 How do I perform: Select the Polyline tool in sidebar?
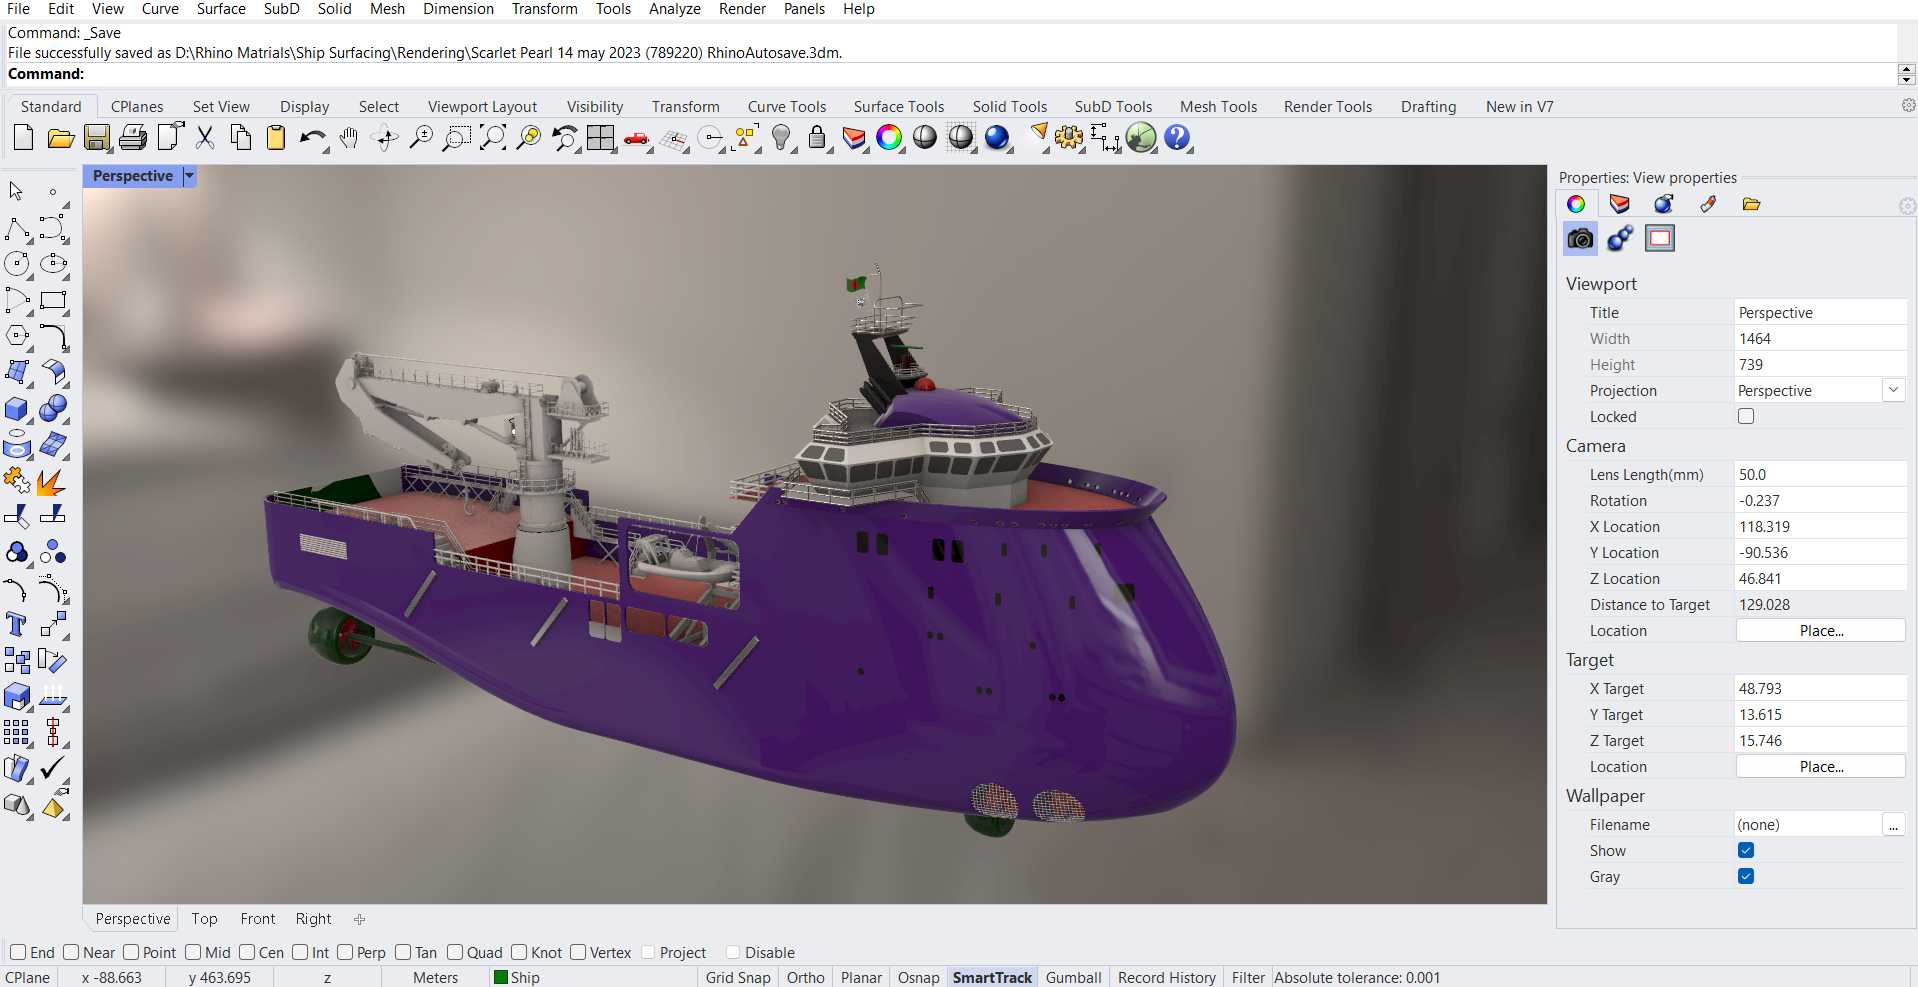point(17,228)
